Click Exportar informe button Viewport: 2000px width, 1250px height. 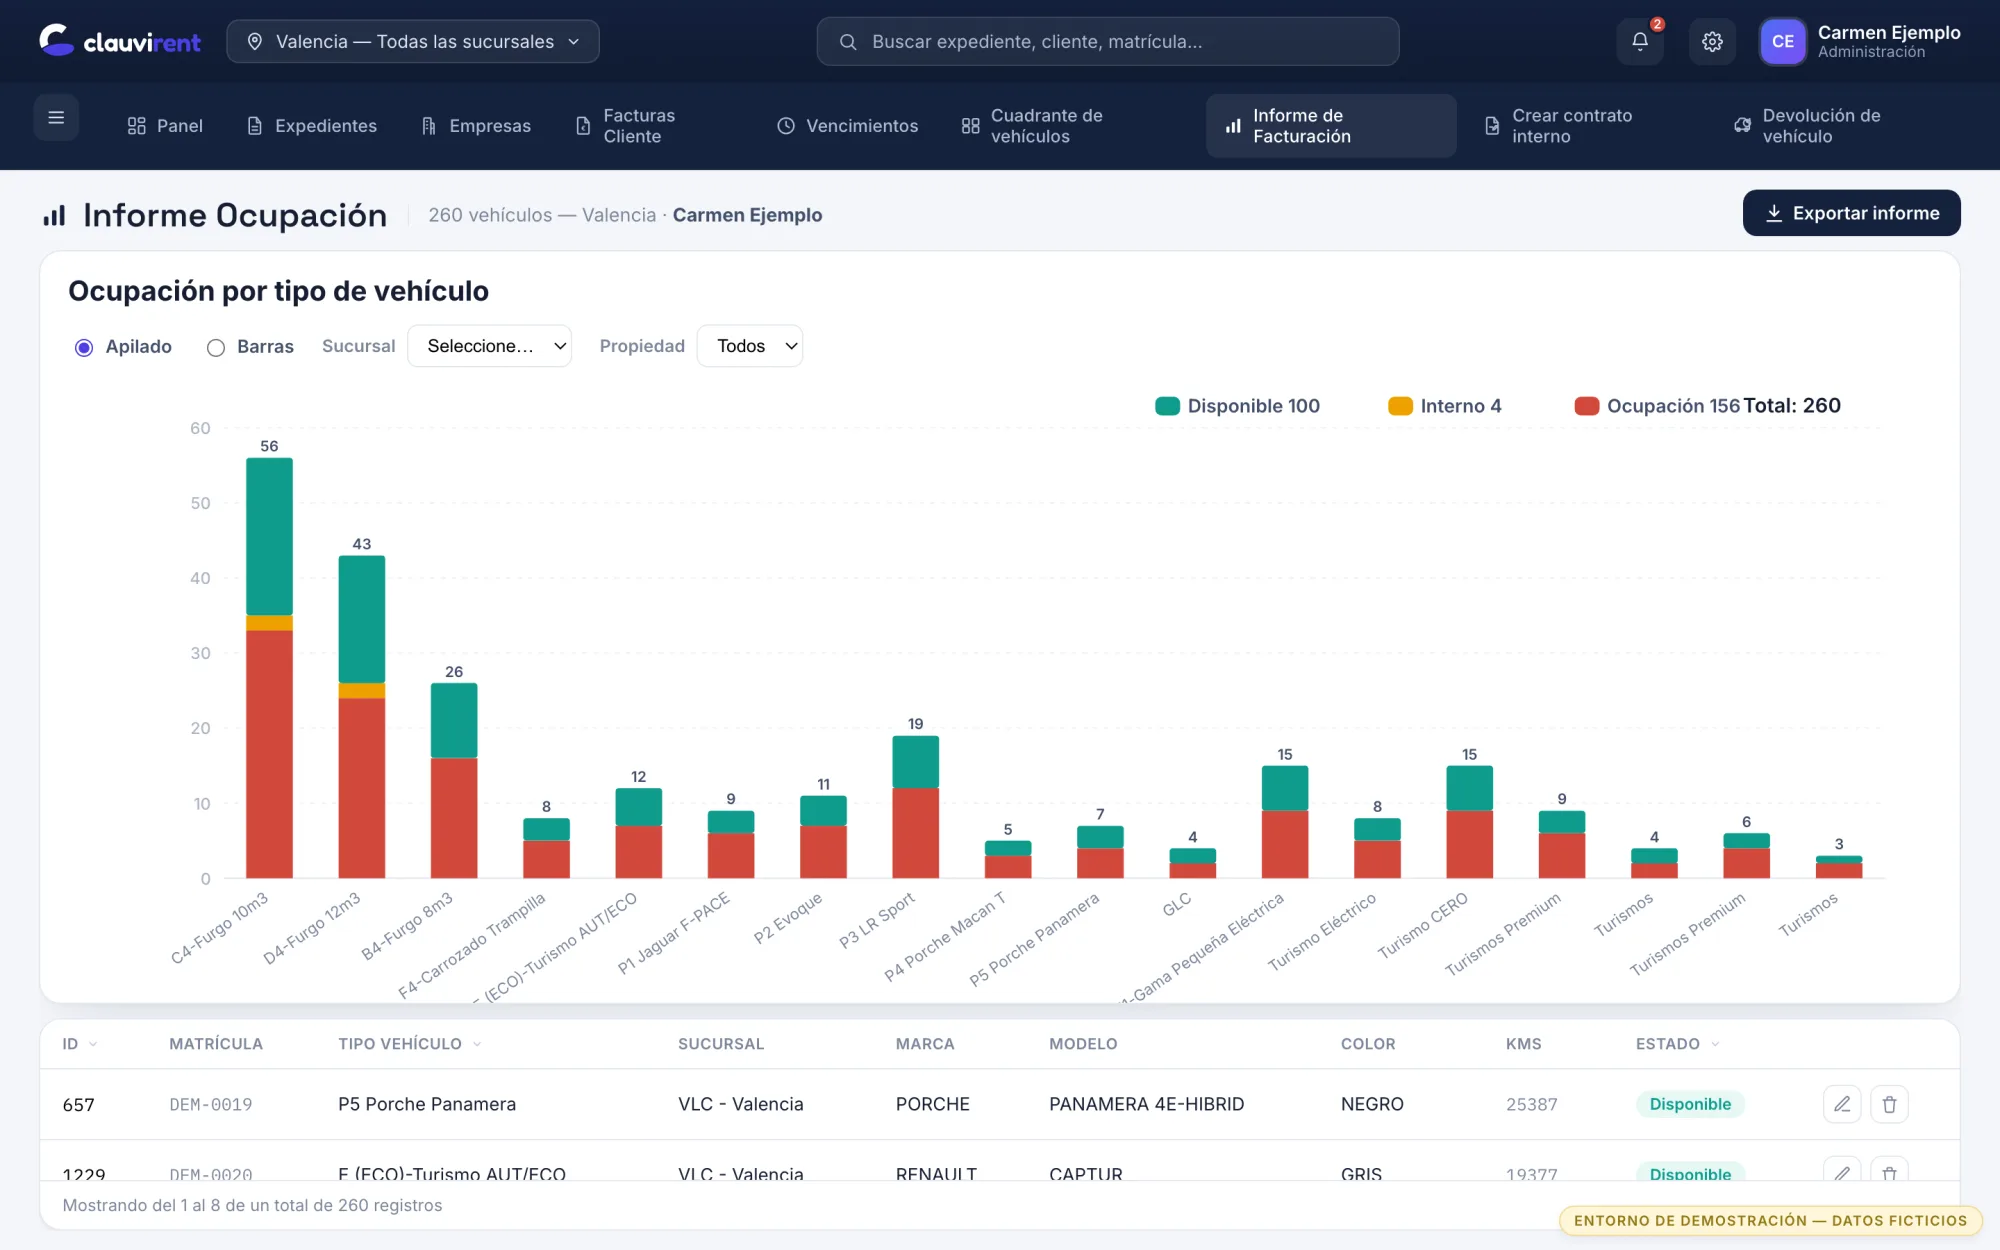click(x=1851, y=213)
